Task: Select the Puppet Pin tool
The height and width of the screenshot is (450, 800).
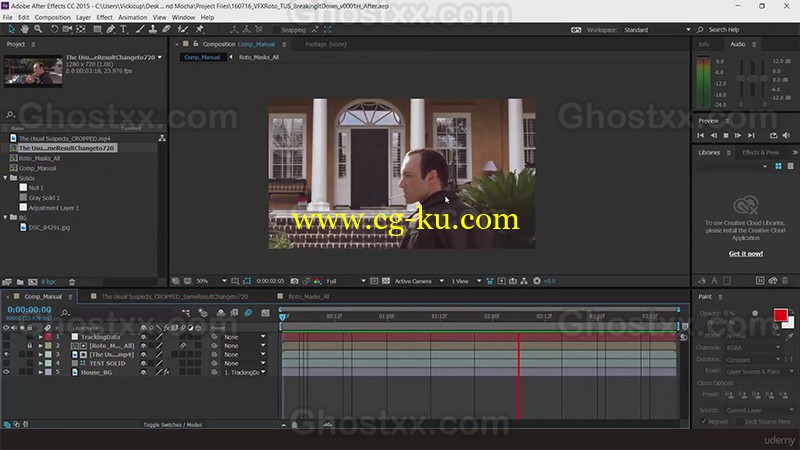Action: [x=199, y=30]
